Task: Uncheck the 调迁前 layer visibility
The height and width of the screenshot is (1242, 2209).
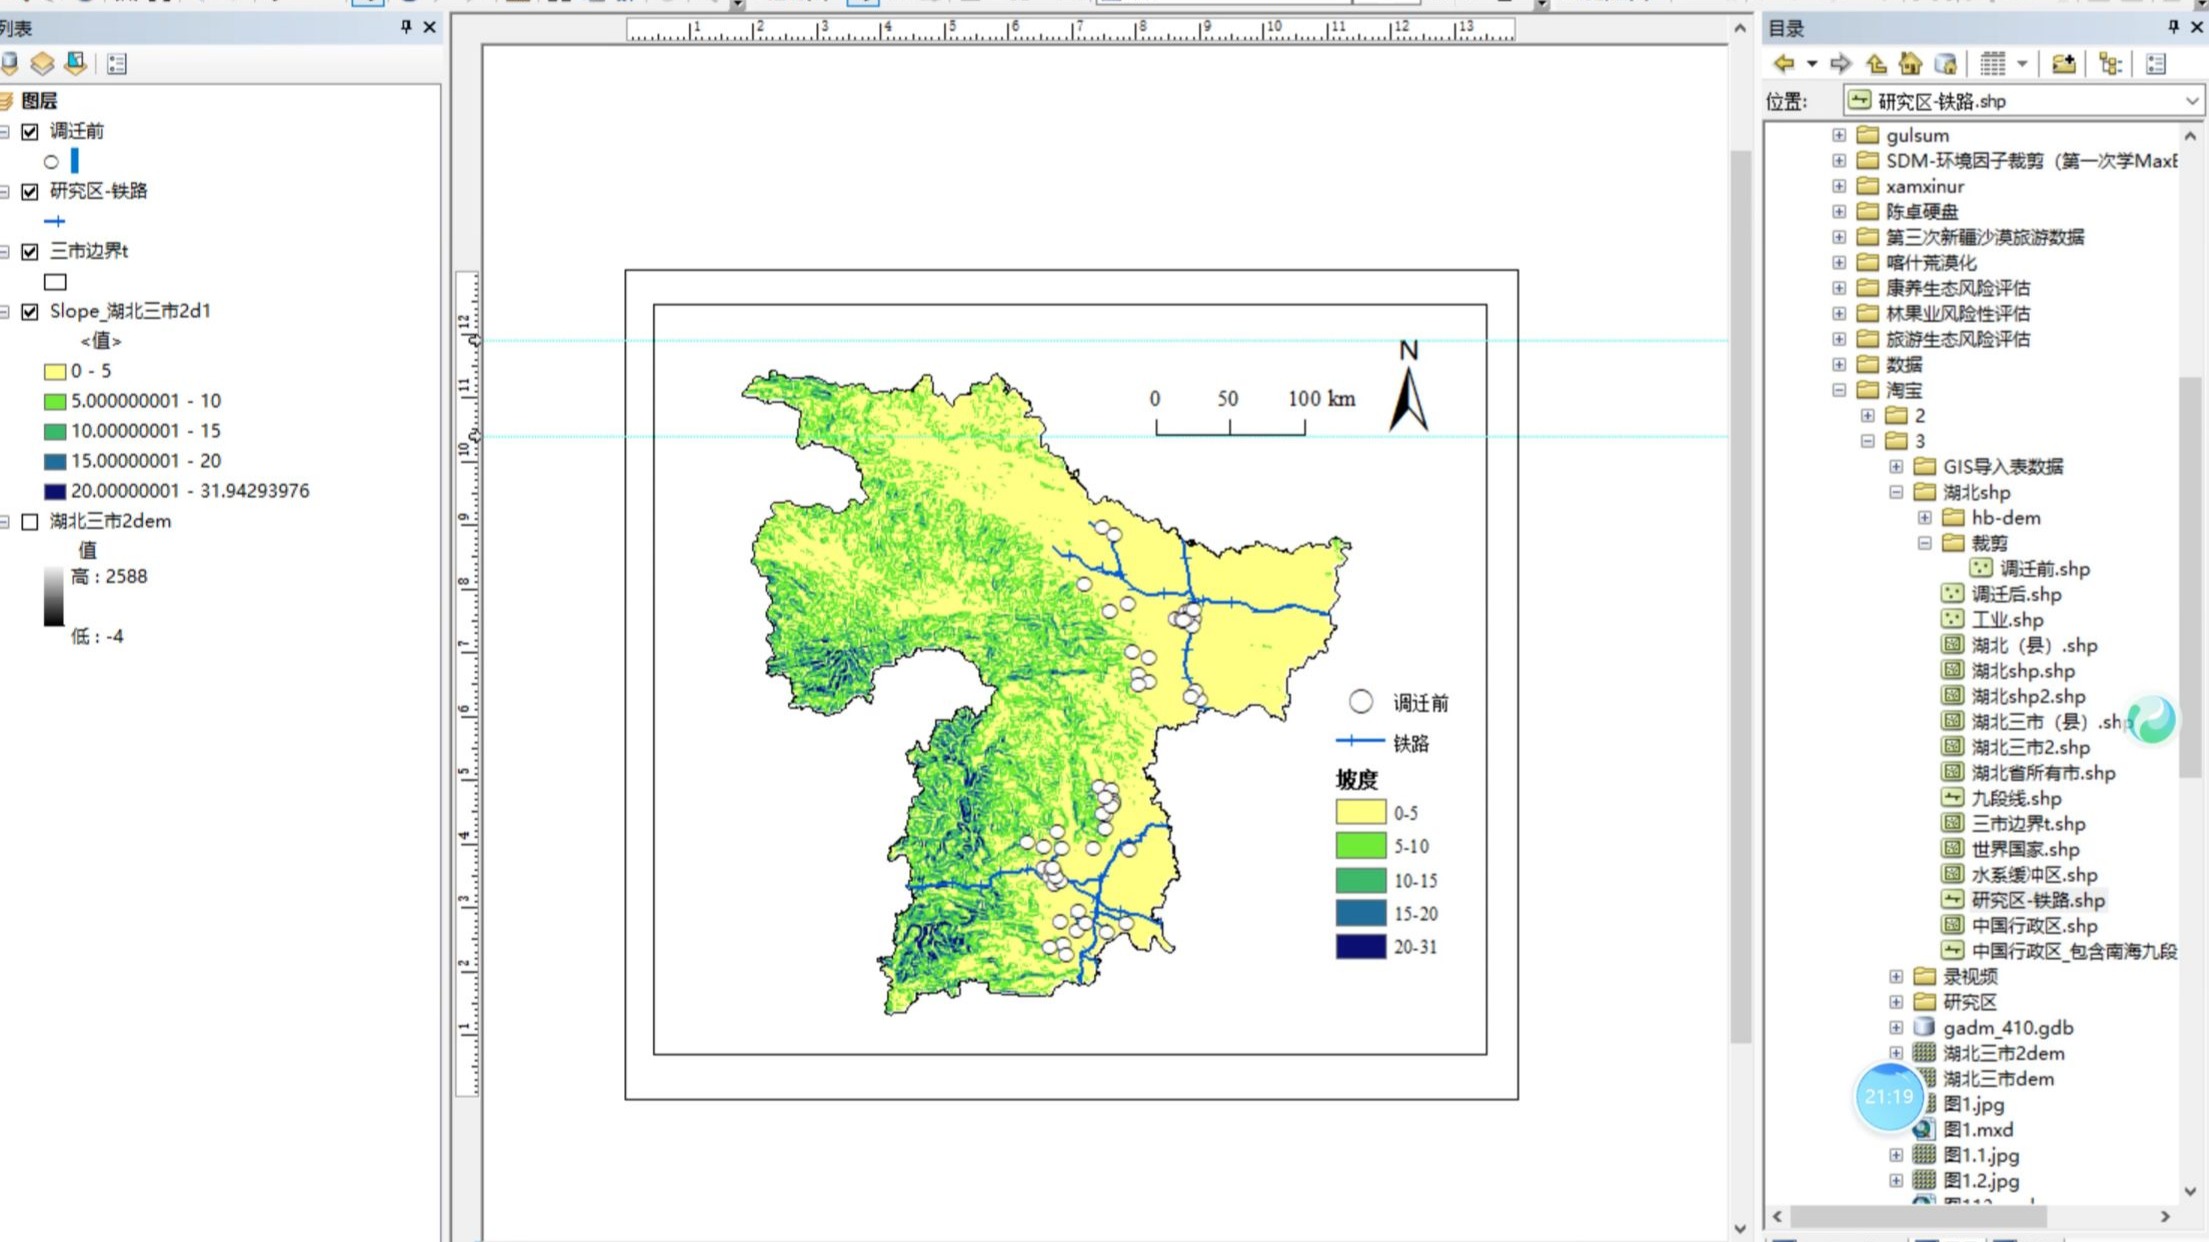Action: (30, 131)
